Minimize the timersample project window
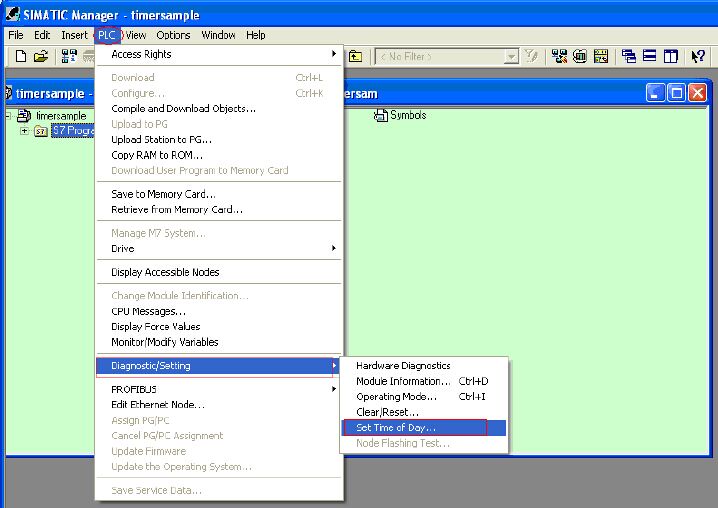718x508 pixels. [655, 93]
